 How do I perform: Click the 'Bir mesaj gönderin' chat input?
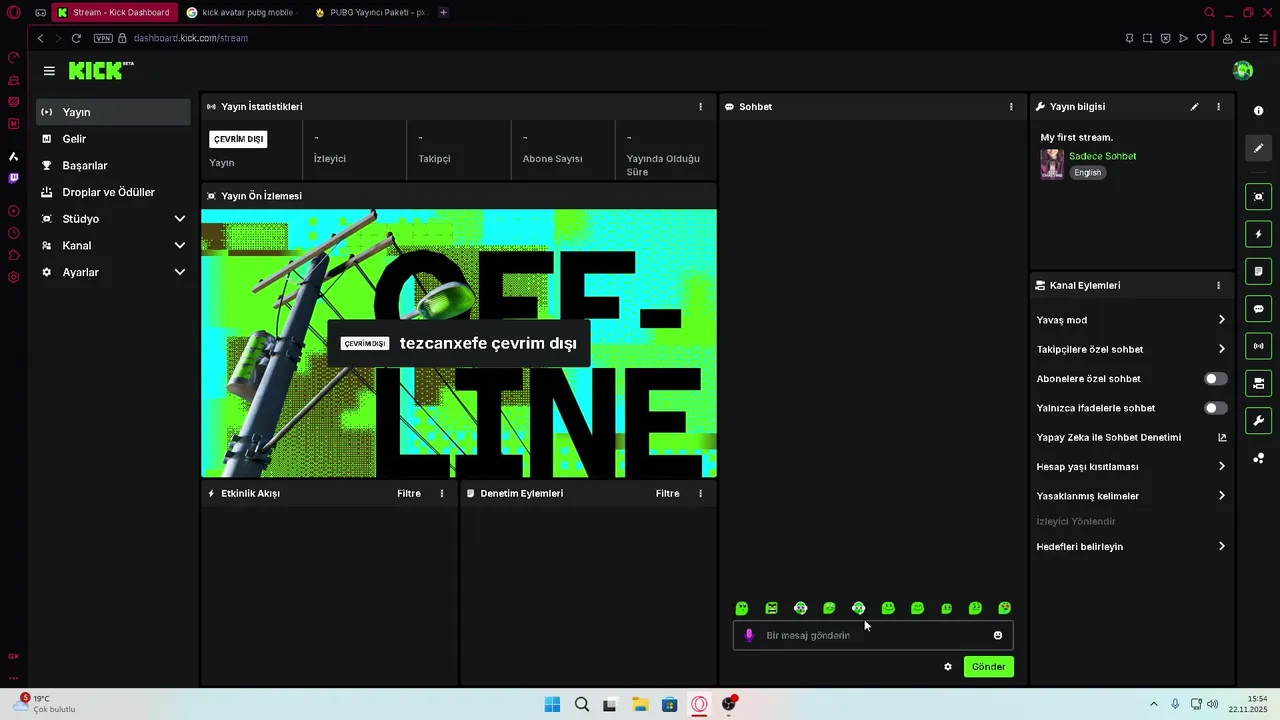[x=873, y=635]
